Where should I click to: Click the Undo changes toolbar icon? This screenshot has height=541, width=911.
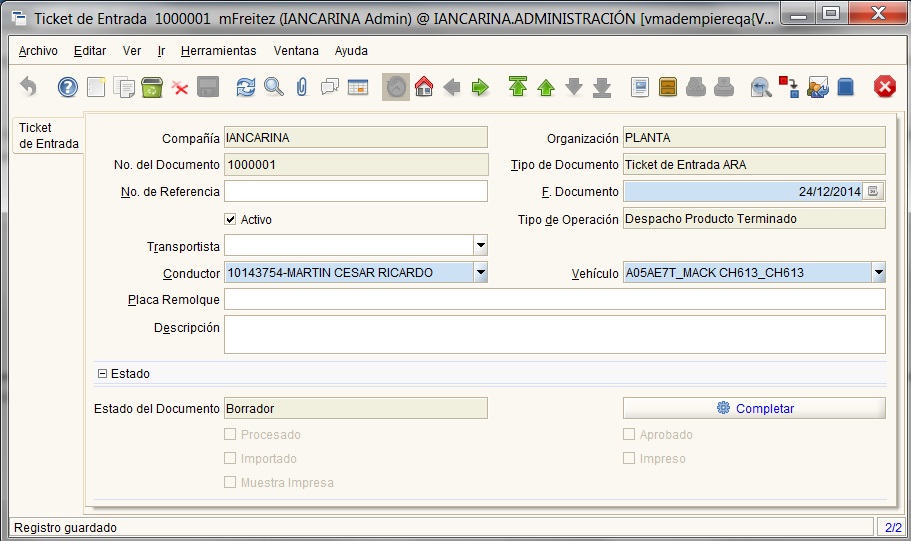point(28,87)
